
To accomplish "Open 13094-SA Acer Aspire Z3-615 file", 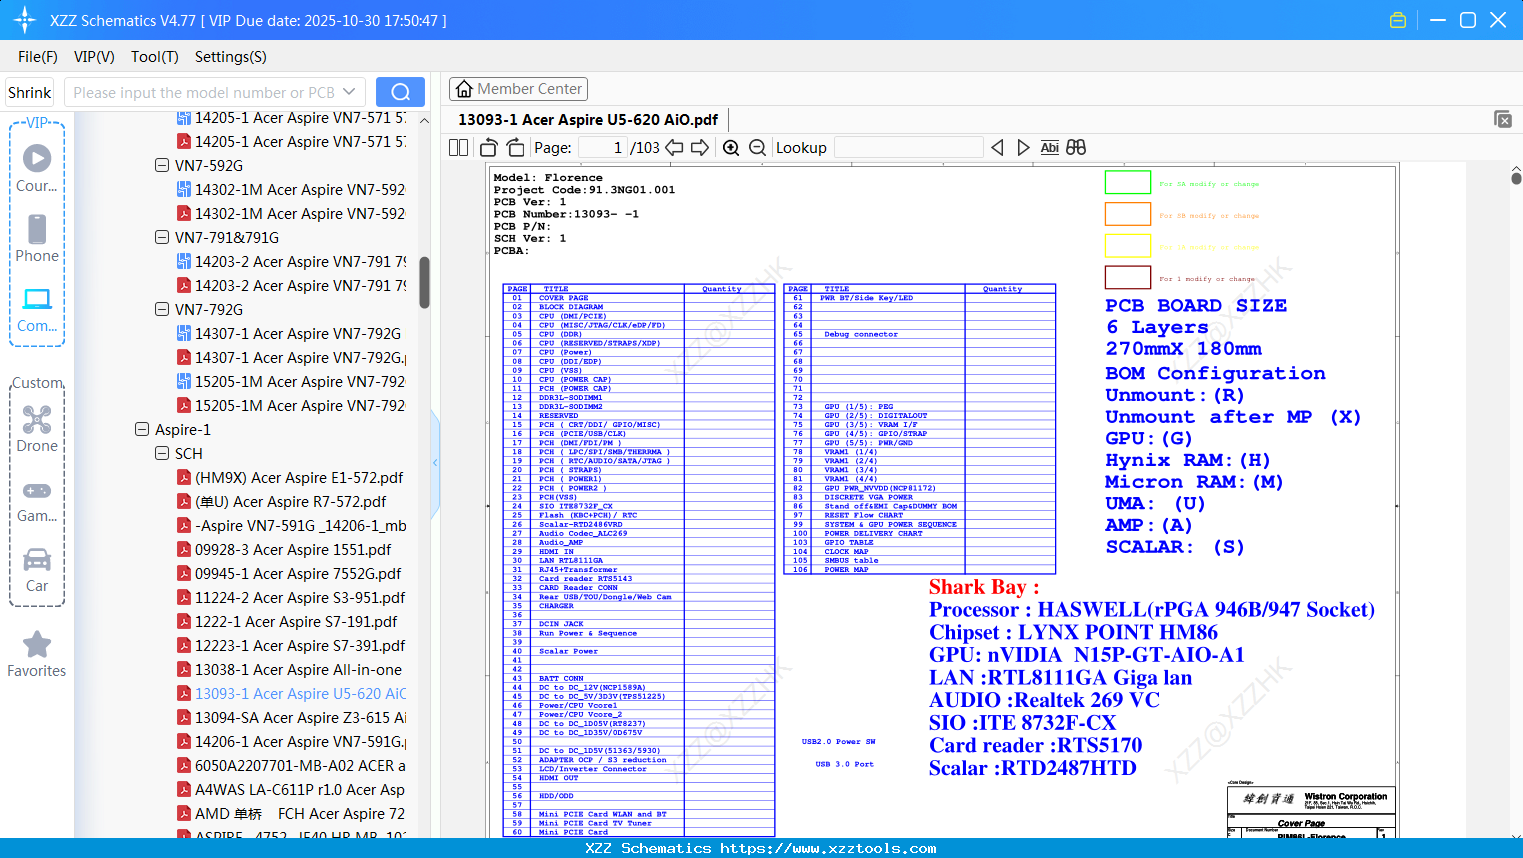I will click(x=300, y=717).
